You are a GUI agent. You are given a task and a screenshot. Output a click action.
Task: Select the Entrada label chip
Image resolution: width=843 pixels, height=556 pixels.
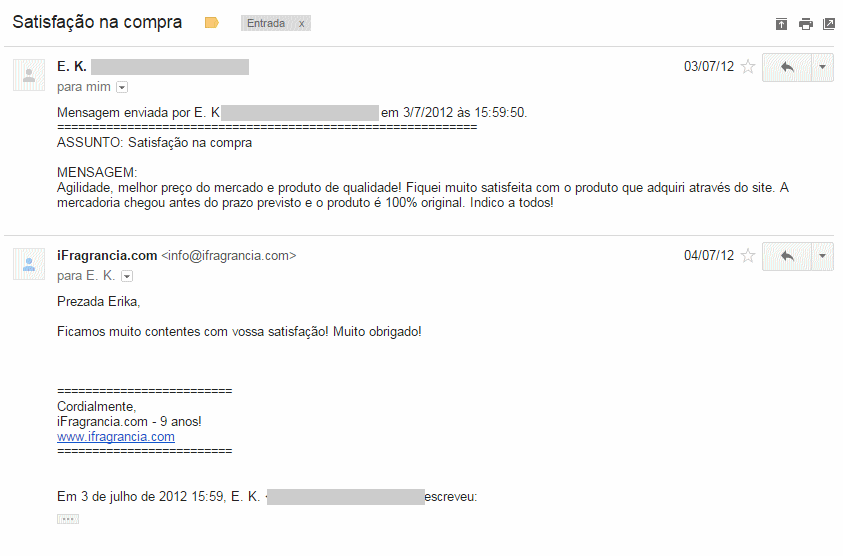[266, 24]
